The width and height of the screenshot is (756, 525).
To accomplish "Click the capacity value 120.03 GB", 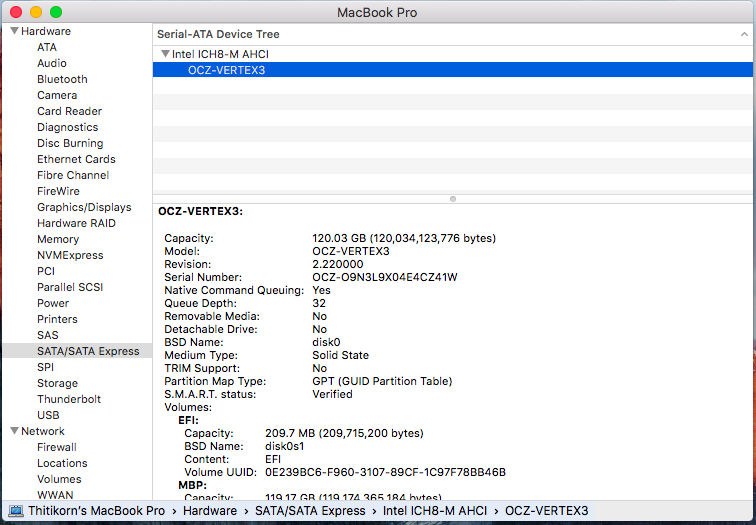I will [x=404, y=238].
